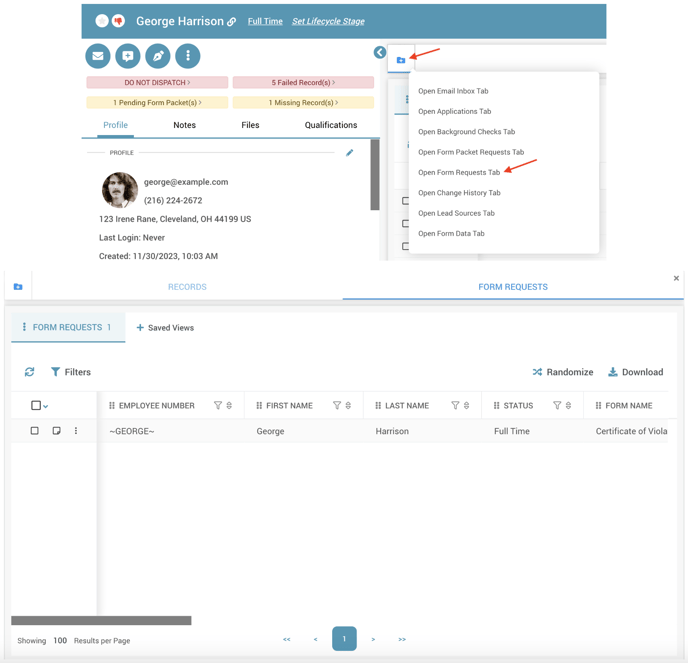
Task: Click the profile vertical scrollbar
Action: [x=375, y=175]
